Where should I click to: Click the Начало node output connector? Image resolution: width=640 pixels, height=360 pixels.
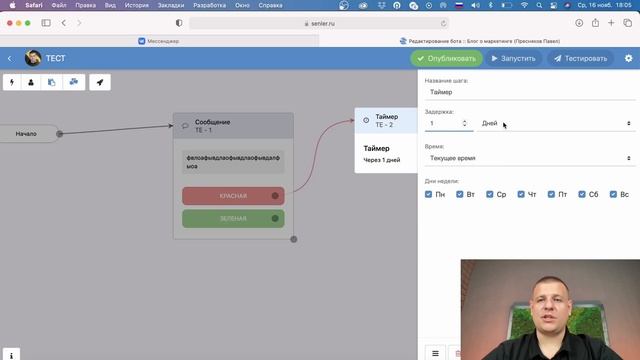click(x=60, y=133)
